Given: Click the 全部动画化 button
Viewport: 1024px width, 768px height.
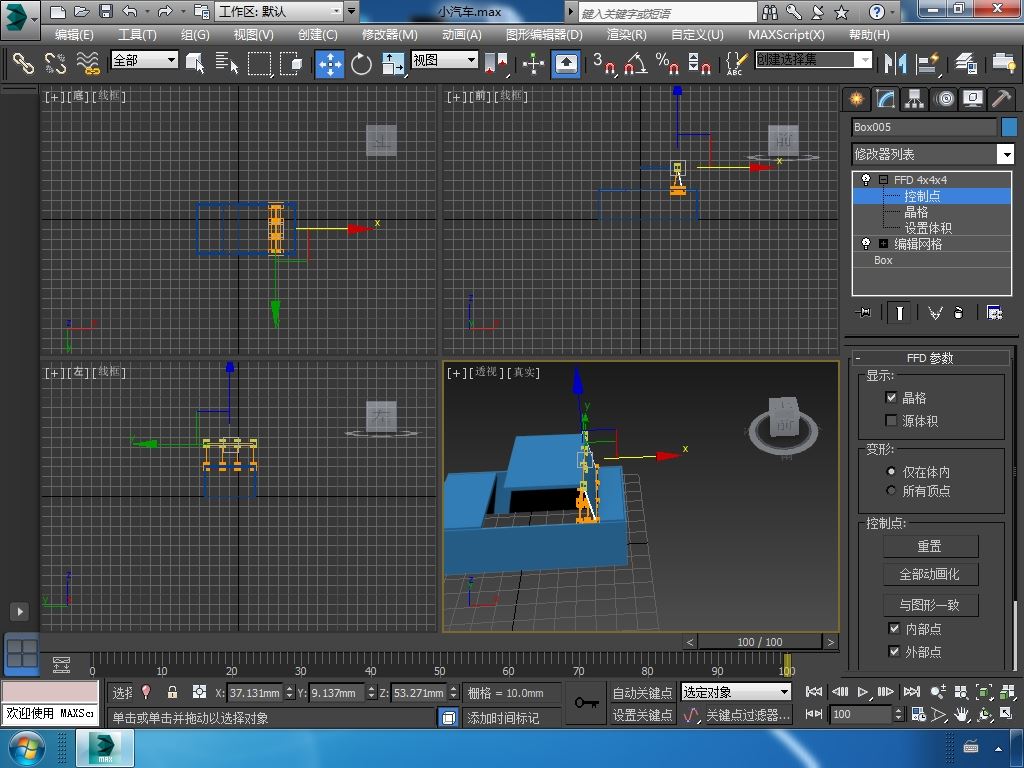Looking at the screenshot, I should pyautogui.click(x=930, y=574).
